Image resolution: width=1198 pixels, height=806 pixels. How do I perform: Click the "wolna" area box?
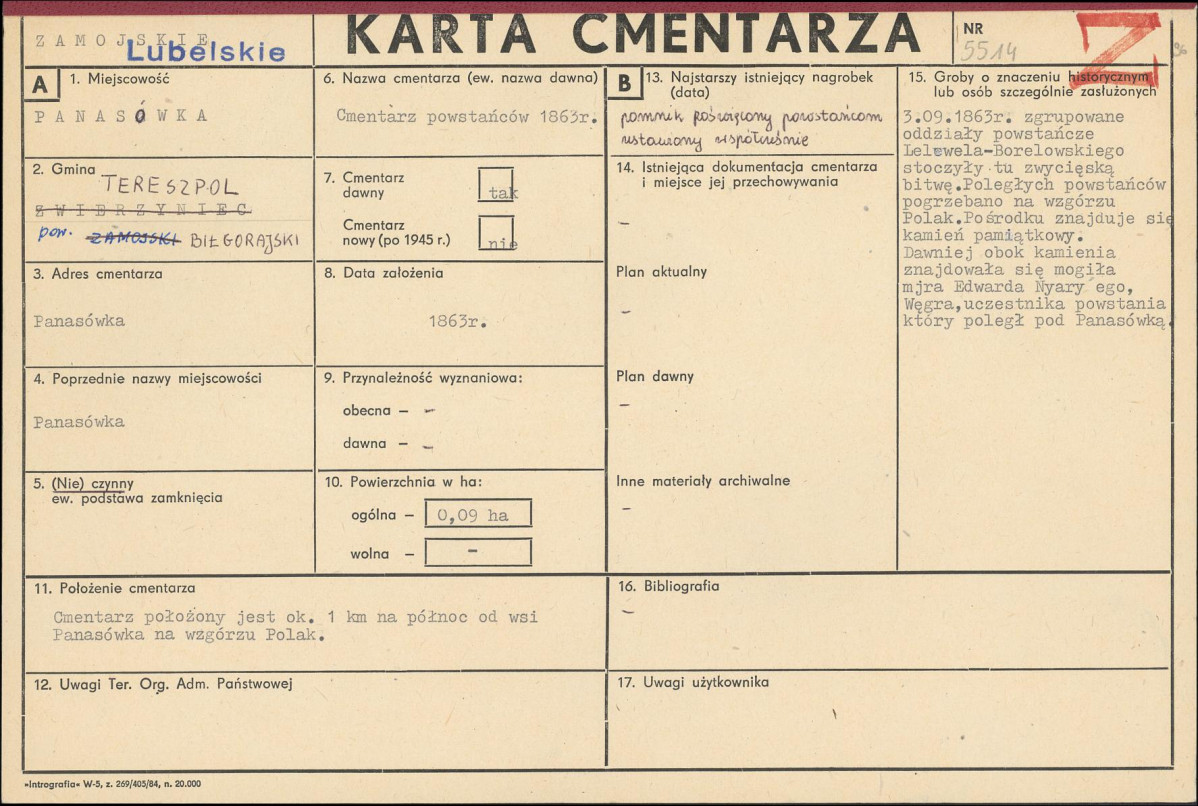click(x=478, y=552)
